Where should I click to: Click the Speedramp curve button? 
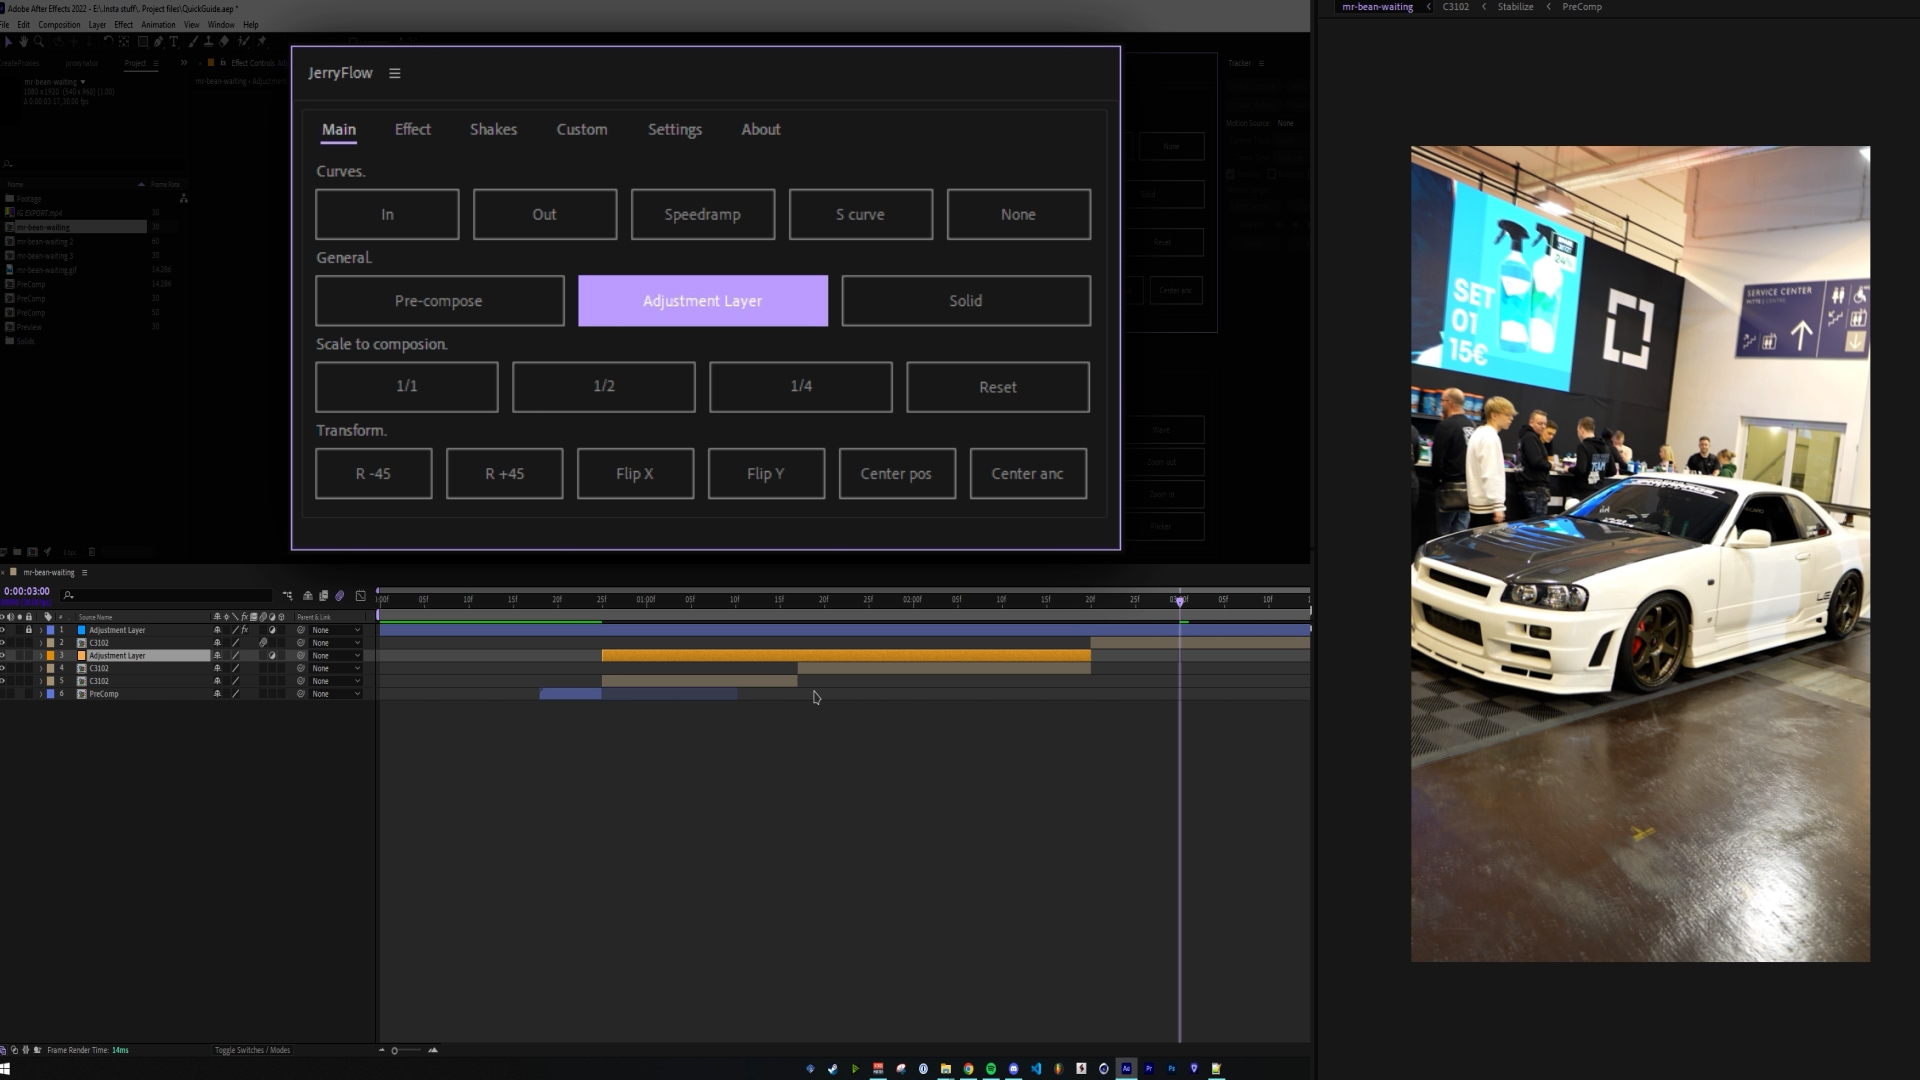[x=702, y=214]
